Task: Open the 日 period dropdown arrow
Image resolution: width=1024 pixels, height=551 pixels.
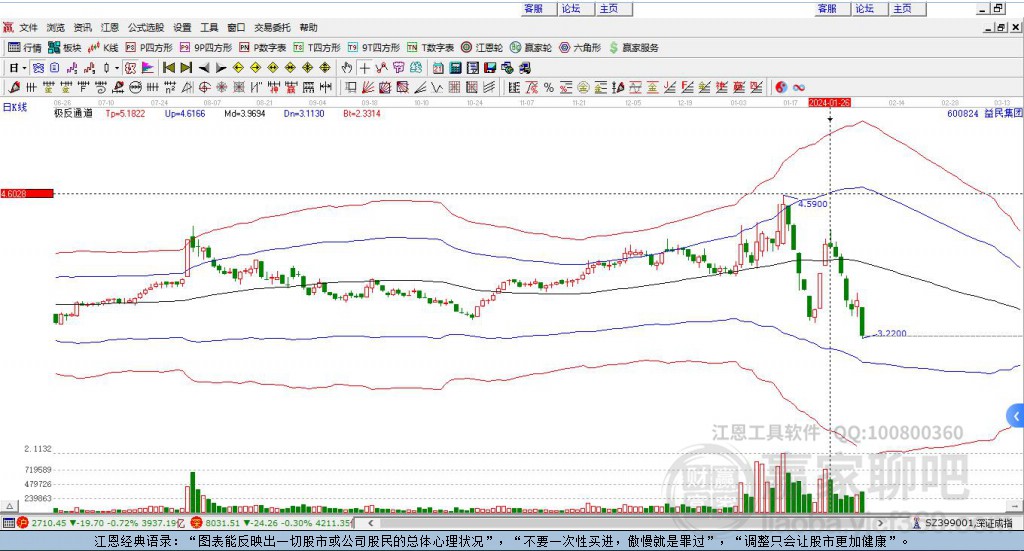Action: tap(24, 68)
